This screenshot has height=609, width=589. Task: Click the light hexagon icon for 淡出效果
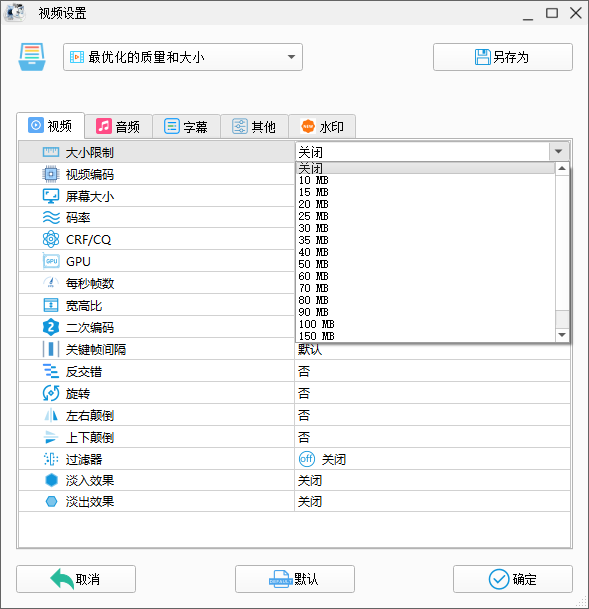pyautogui.click(x=51, y=501)
